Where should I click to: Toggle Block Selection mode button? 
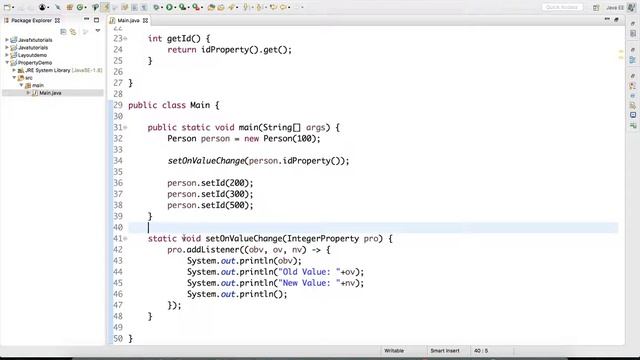point(134,7)
